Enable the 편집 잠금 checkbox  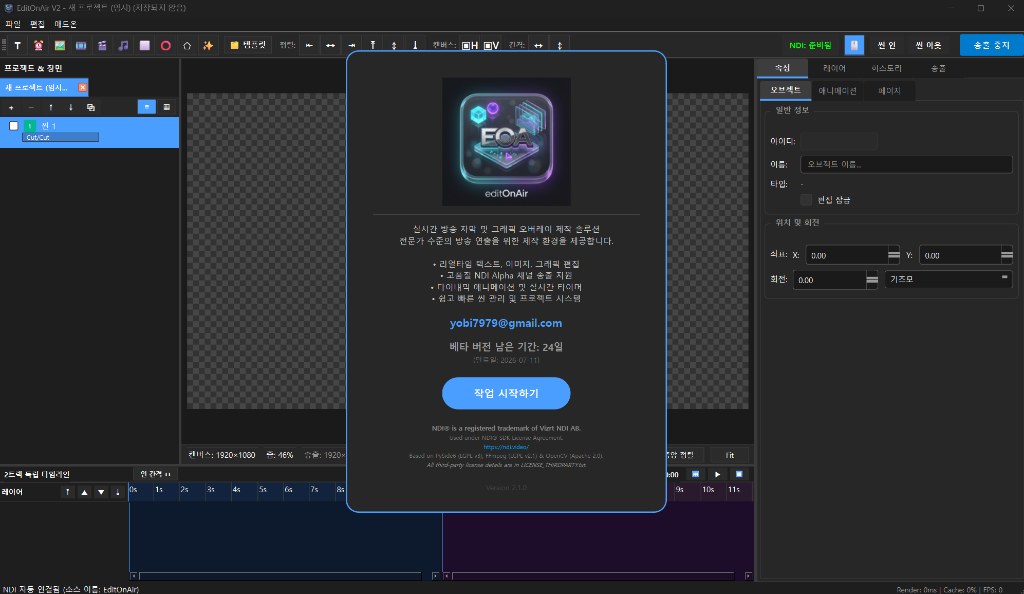tap(806, 200)
